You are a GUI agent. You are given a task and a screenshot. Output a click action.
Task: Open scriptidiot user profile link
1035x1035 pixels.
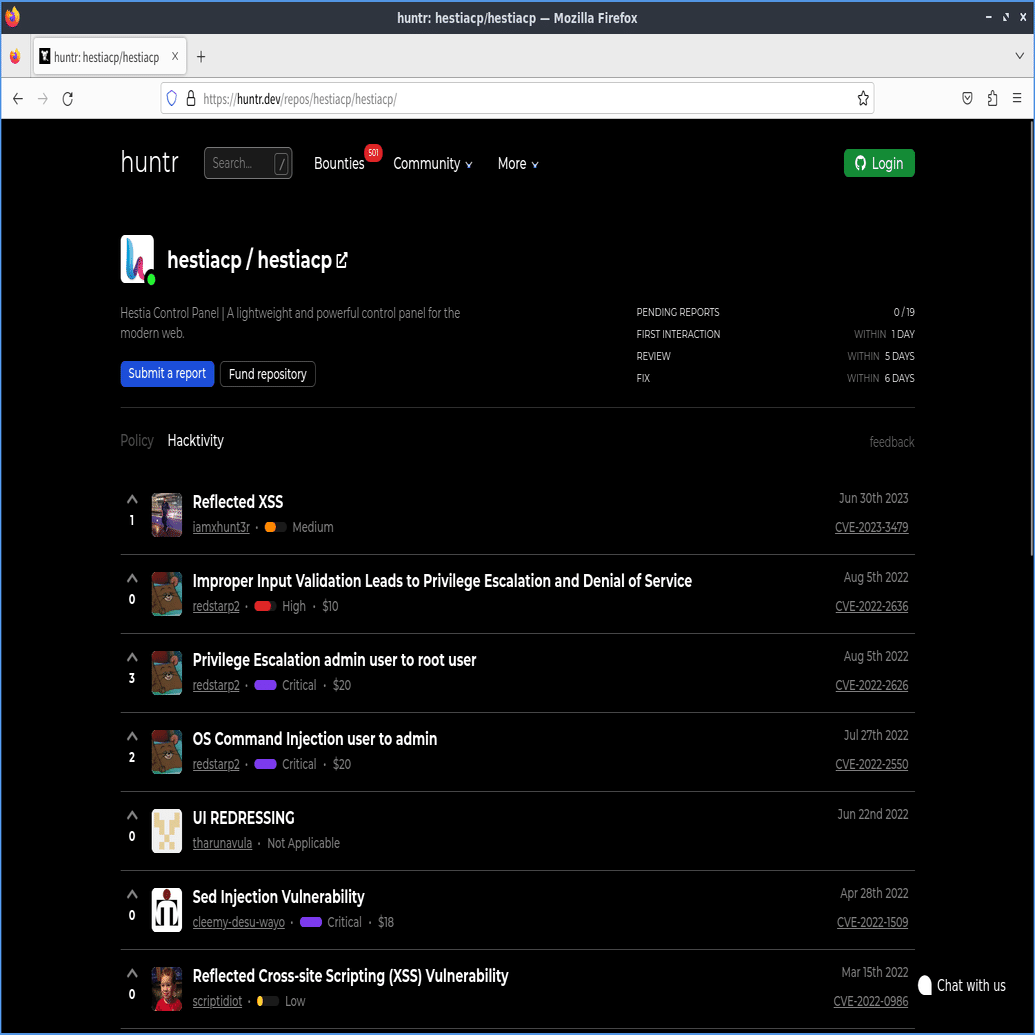pos(217,1001)
